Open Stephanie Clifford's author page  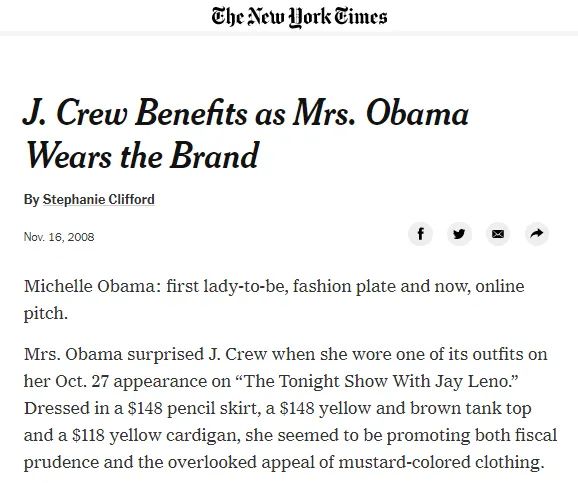click(x=98, y=199)
